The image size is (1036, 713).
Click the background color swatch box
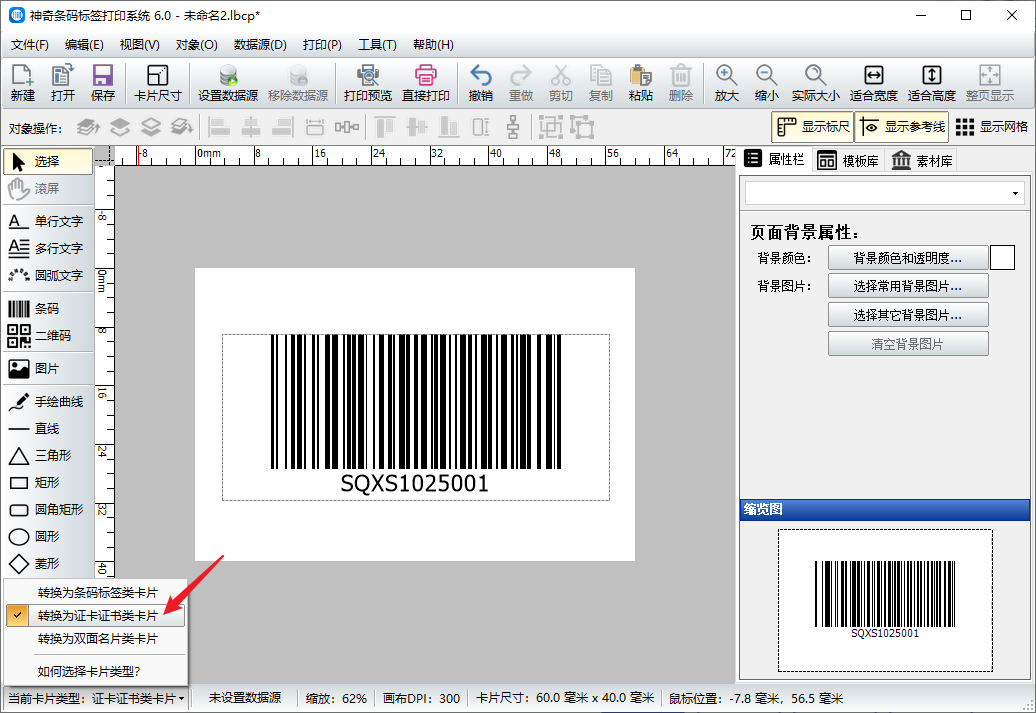[1002, 258]
